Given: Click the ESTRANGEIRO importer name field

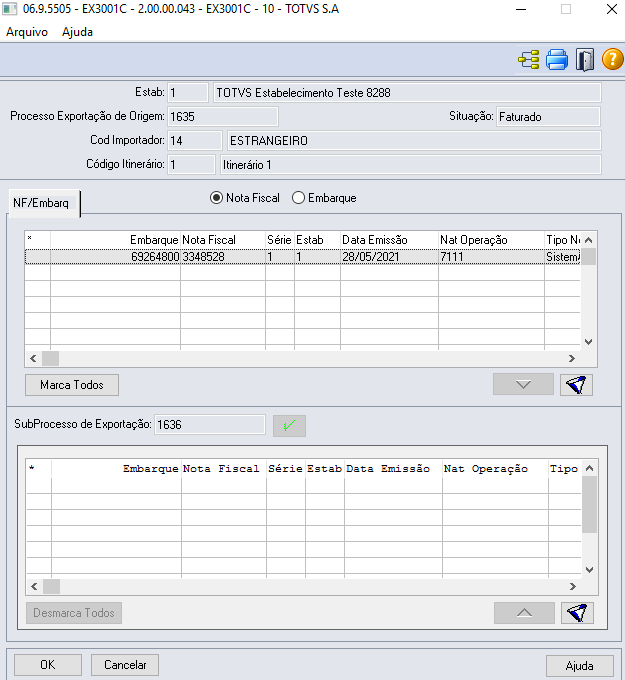Looking at the screenshot, I should [414, 141].
